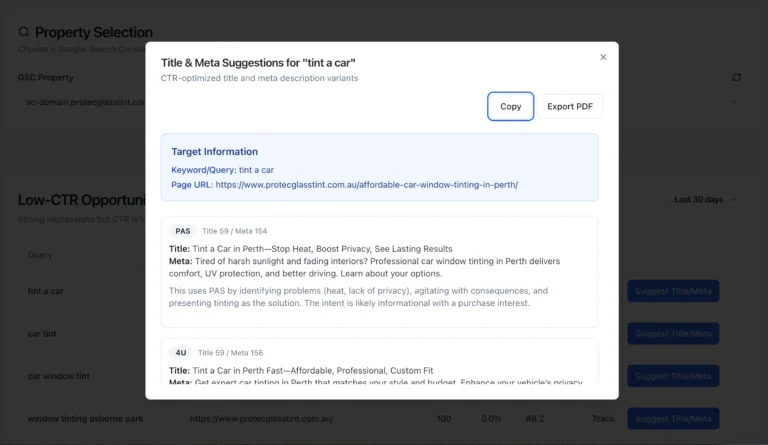Close the Title & Meta Suggestions dialog
Screen dimensions: 768x445
[x=603, y=57]
